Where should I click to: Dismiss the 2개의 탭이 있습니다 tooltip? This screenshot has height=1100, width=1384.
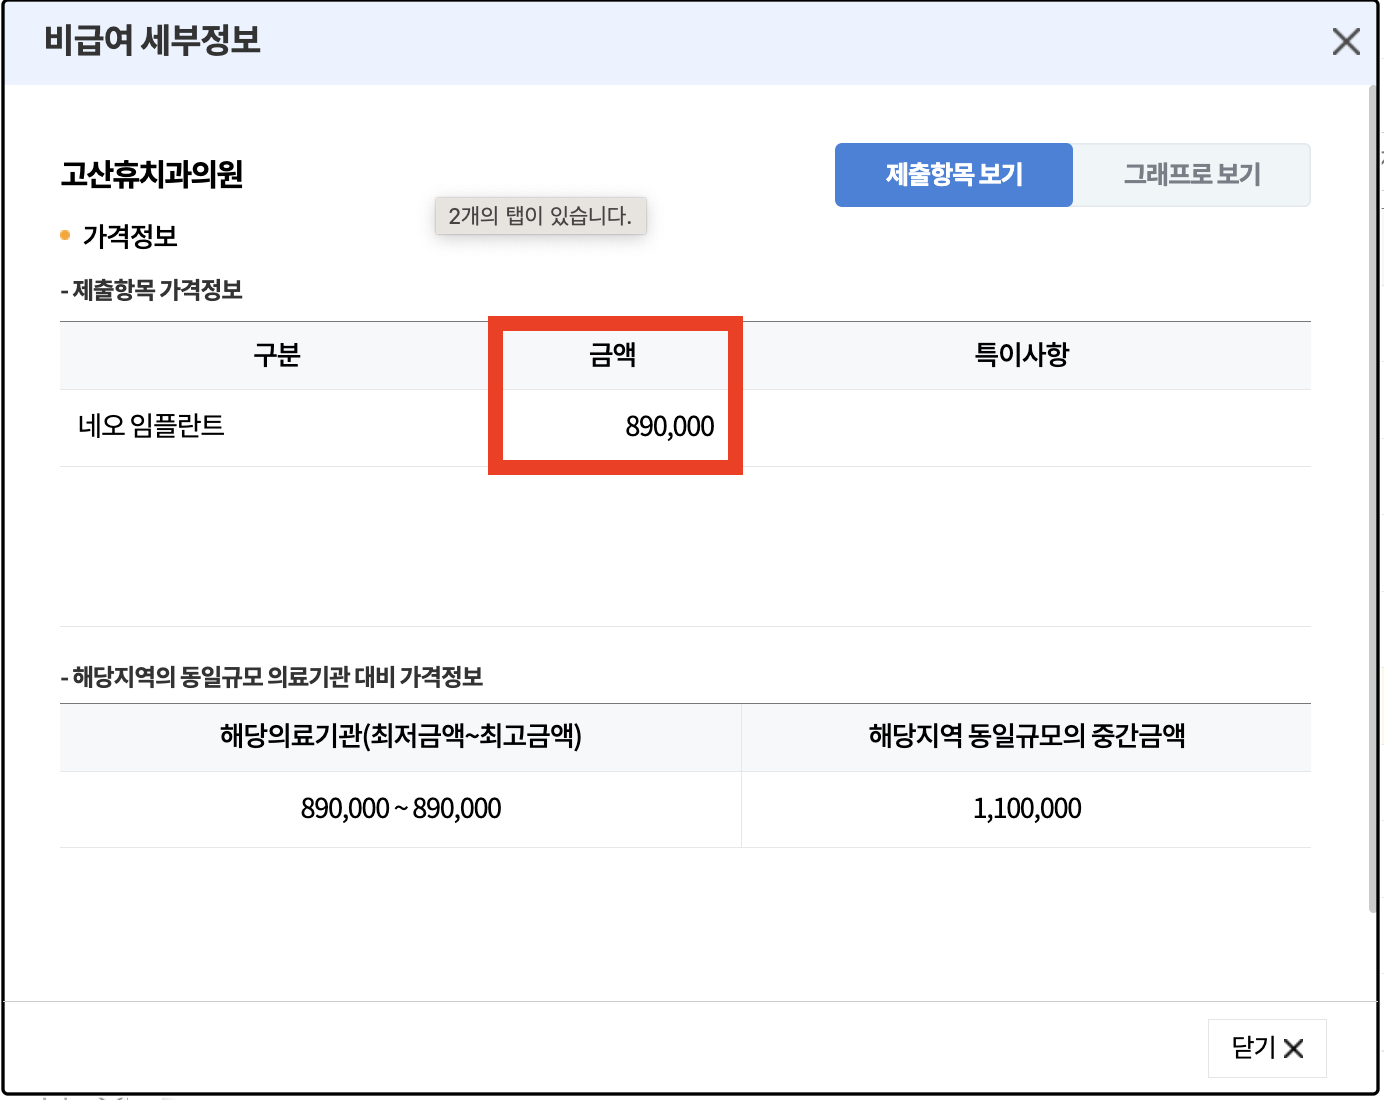[540, 216]
